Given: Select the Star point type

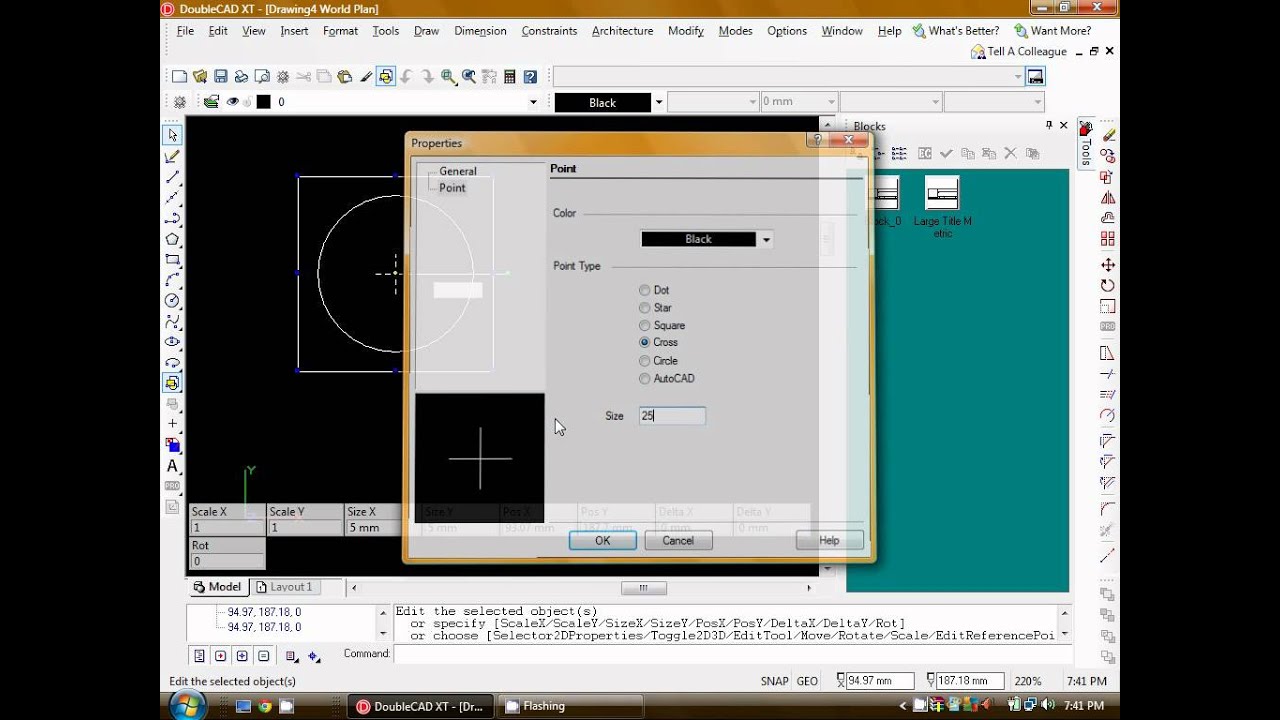Looking at the screenshot, I should coord(644,308).
